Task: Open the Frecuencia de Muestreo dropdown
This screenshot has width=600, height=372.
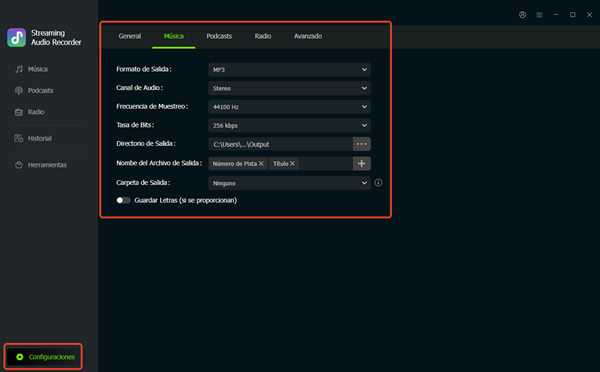Action: click(289, 107)
